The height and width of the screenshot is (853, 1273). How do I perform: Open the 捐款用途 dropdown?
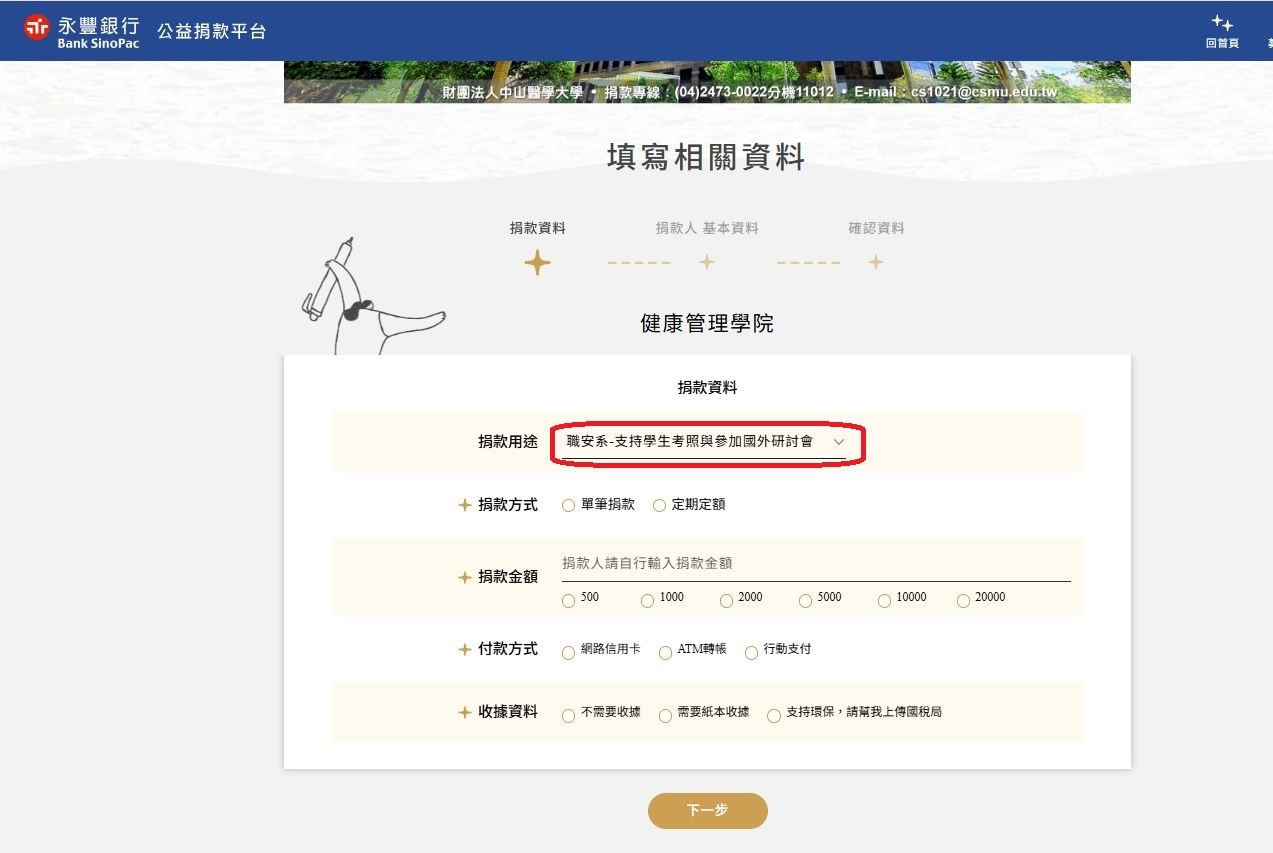(704, 441)
